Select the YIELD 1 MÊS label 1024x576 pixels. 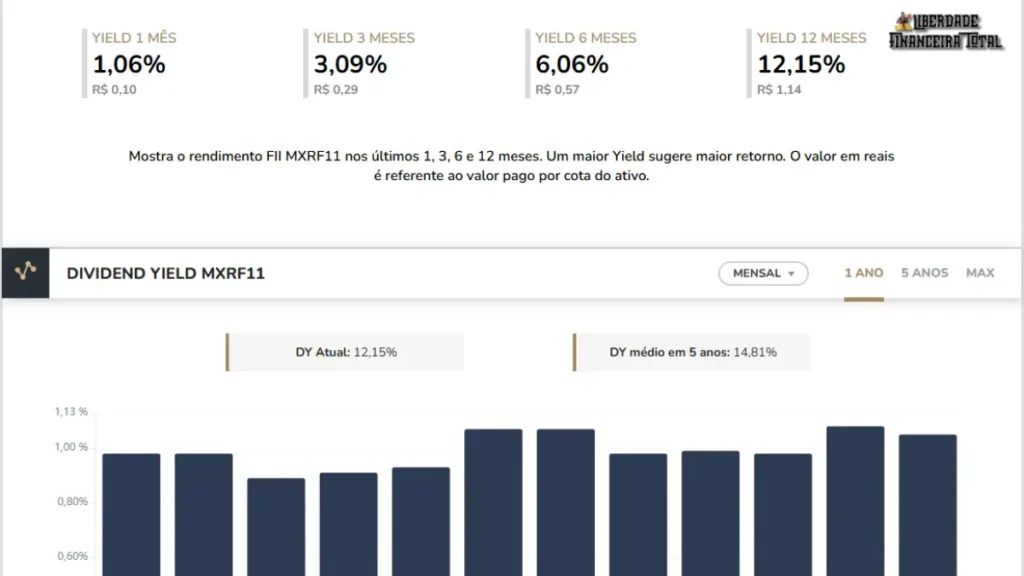point(134,38)
